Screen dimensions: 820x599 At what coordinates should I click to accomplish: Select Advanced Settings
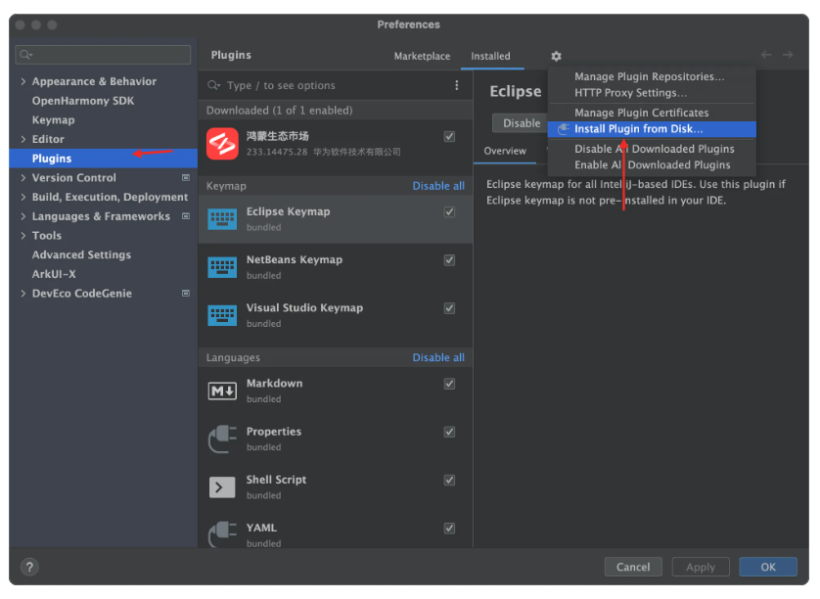click(x=104, y=255)
